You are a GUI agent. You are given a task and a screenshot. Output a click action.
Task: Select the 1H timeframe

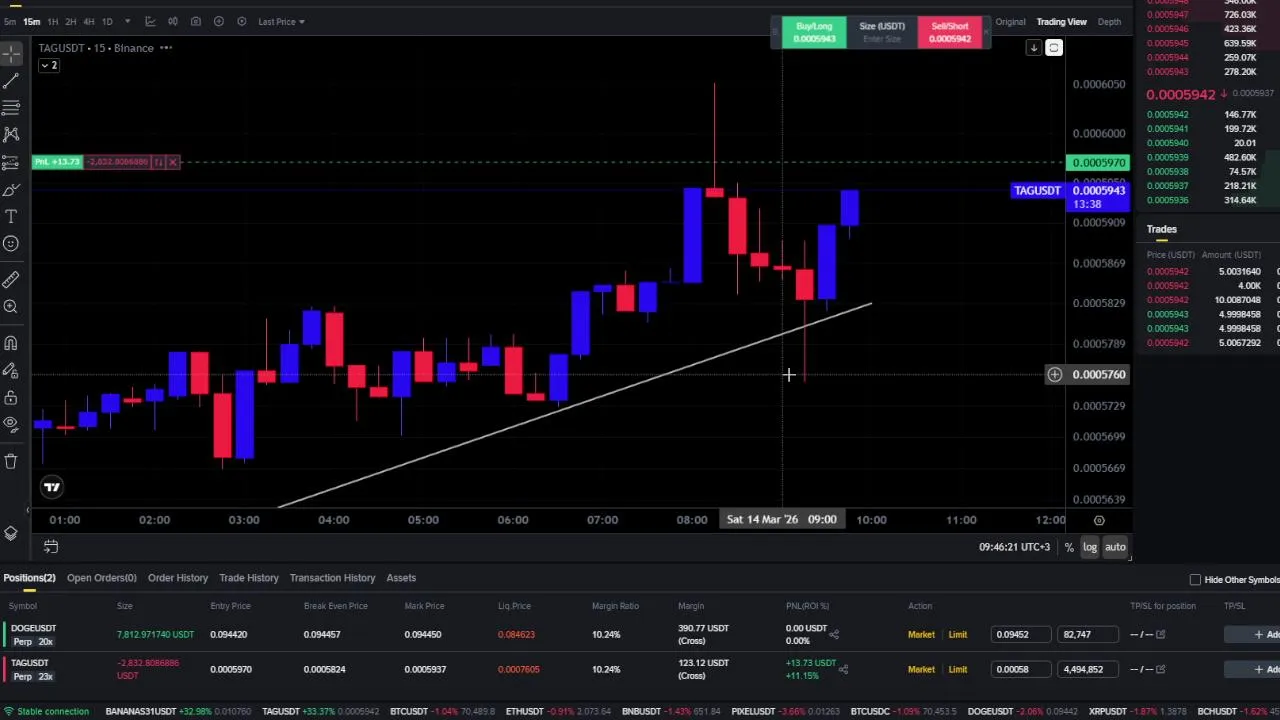pos(53,21)
